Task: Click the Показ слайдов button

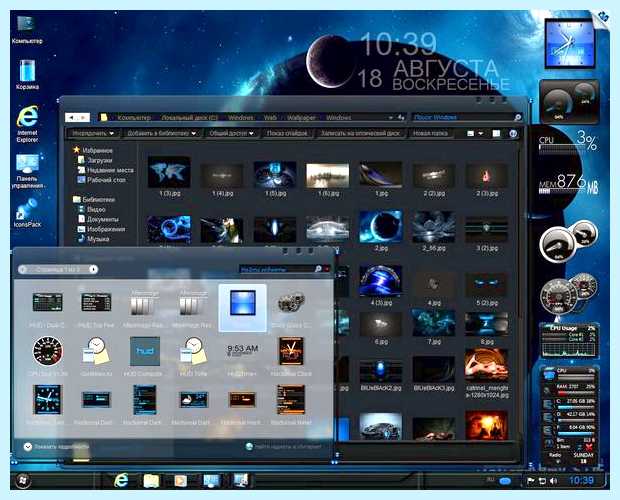Action: (x=287, y=134)
